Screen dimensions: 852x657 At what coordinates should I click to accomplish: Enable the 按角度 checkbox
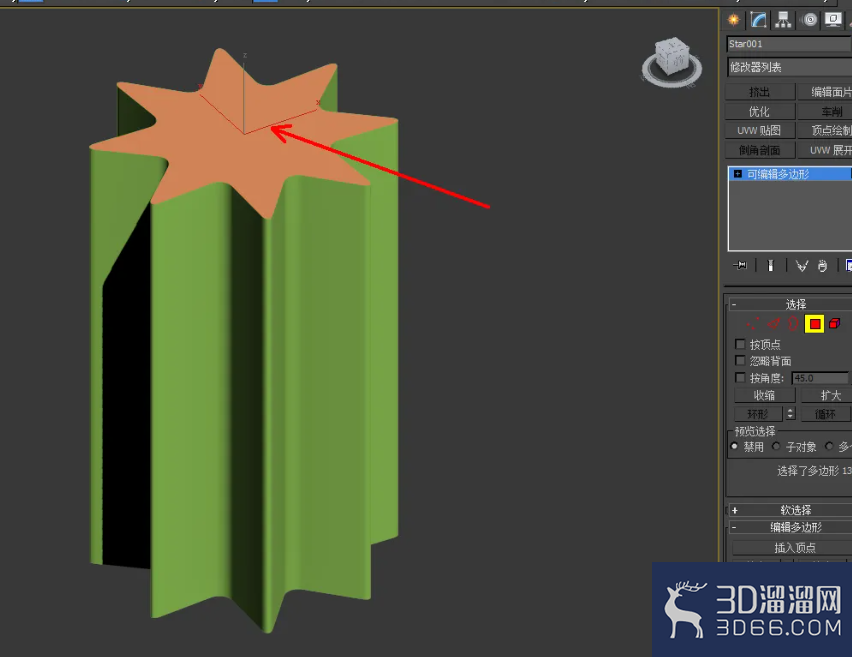point(740,377)
